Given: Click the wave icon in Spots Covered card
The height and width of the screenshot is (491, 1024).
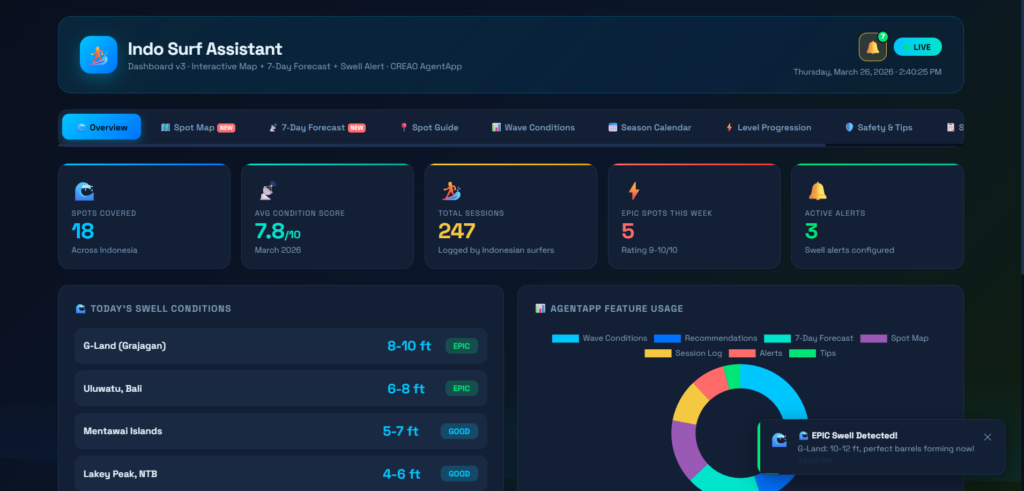Looking at the screenshot, I should pyautogui.click(x=84, y=191).
